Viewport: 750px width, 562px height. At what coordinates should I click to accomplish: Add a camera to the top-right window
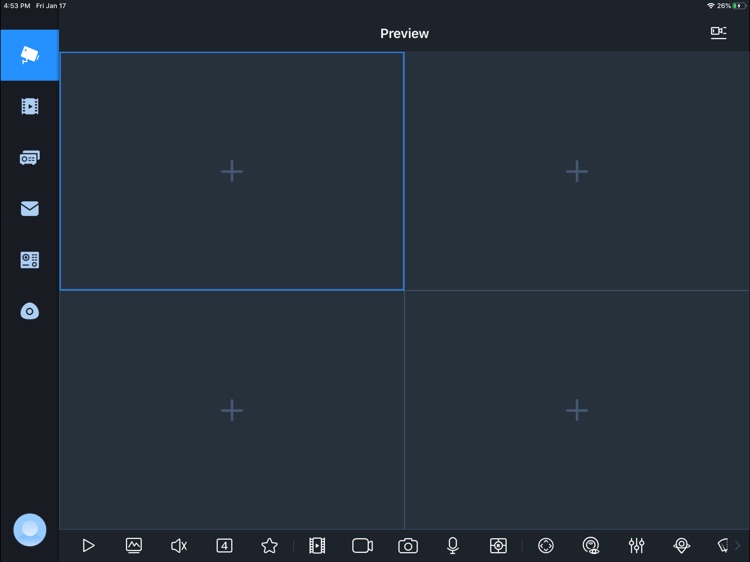click(577, 171)
